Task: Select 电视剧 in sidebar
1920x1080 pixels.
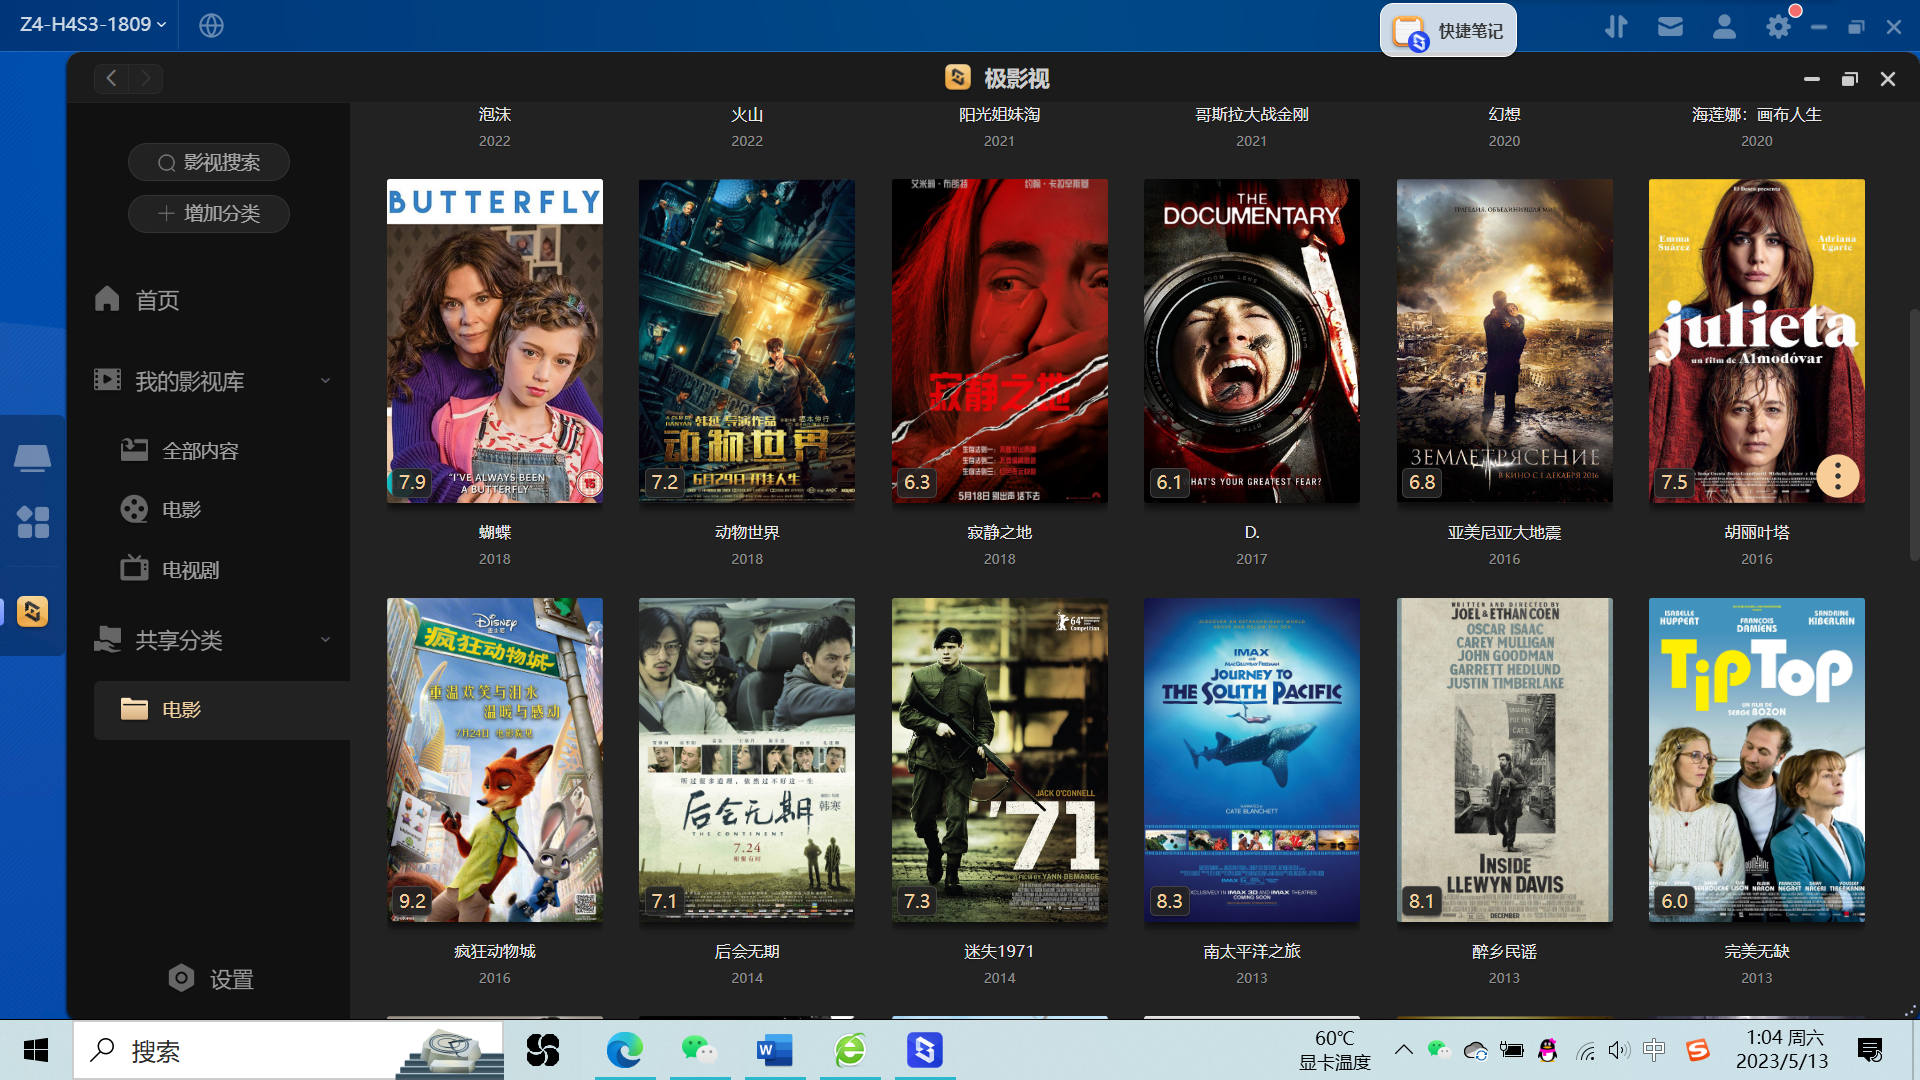Action: 170,570
